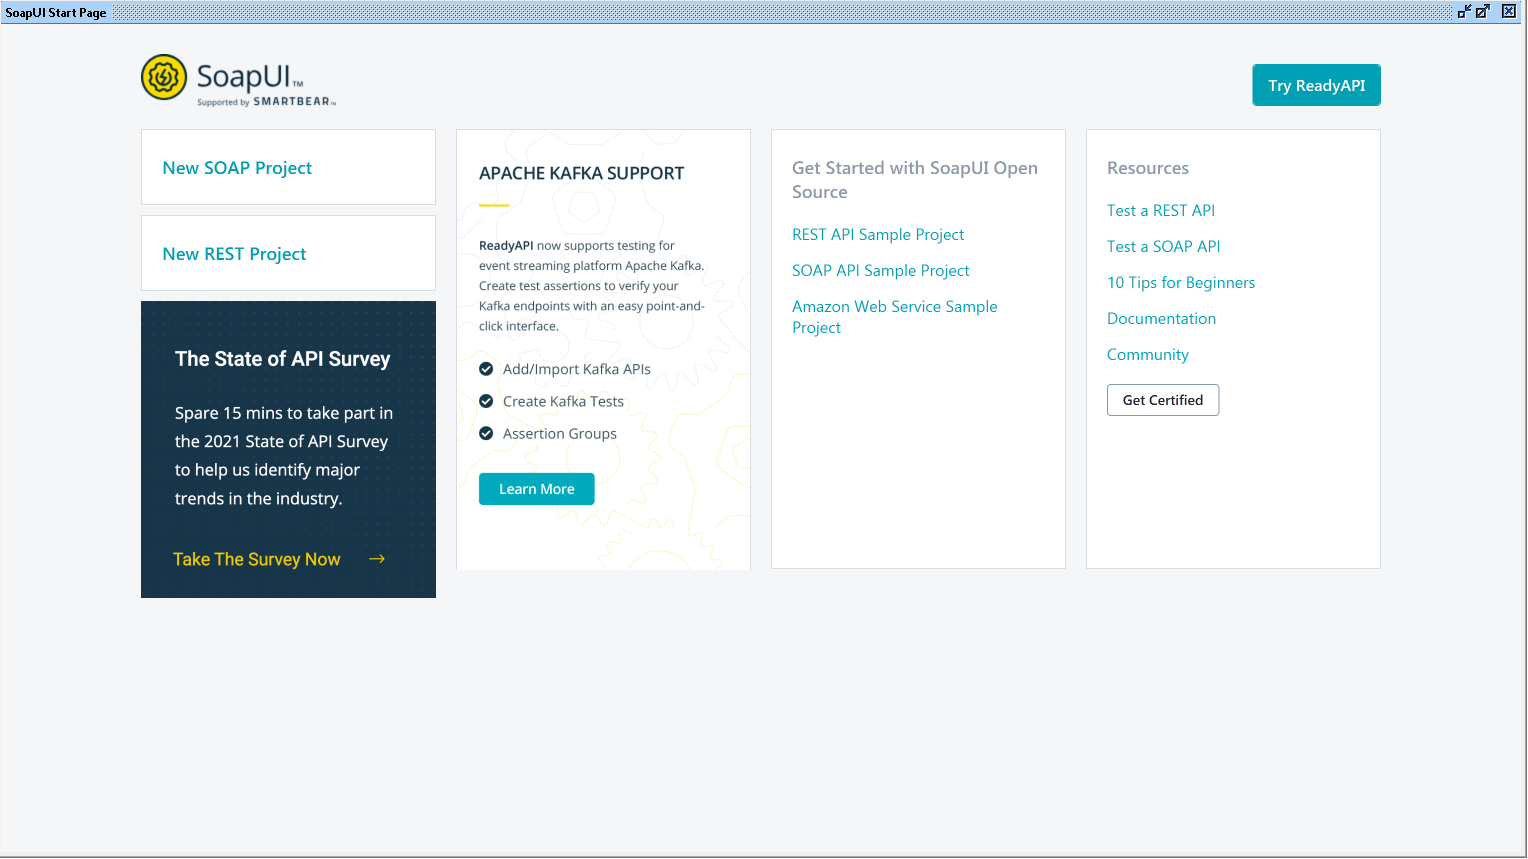Open the REST API Sample Project
The height and width of the screenshot is (859, 1528).
point(878,234)
